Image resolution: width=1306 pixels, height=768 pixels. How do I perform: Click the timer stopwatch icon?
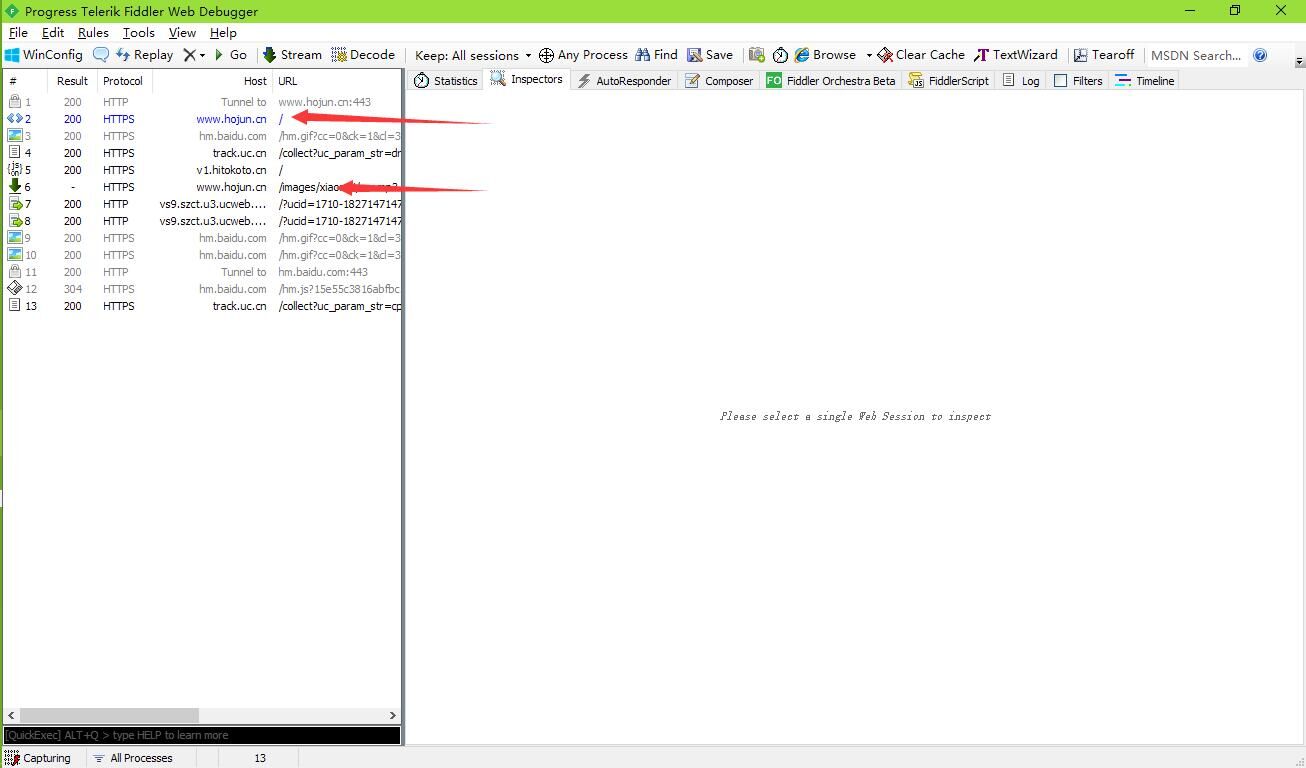(780, 55)
